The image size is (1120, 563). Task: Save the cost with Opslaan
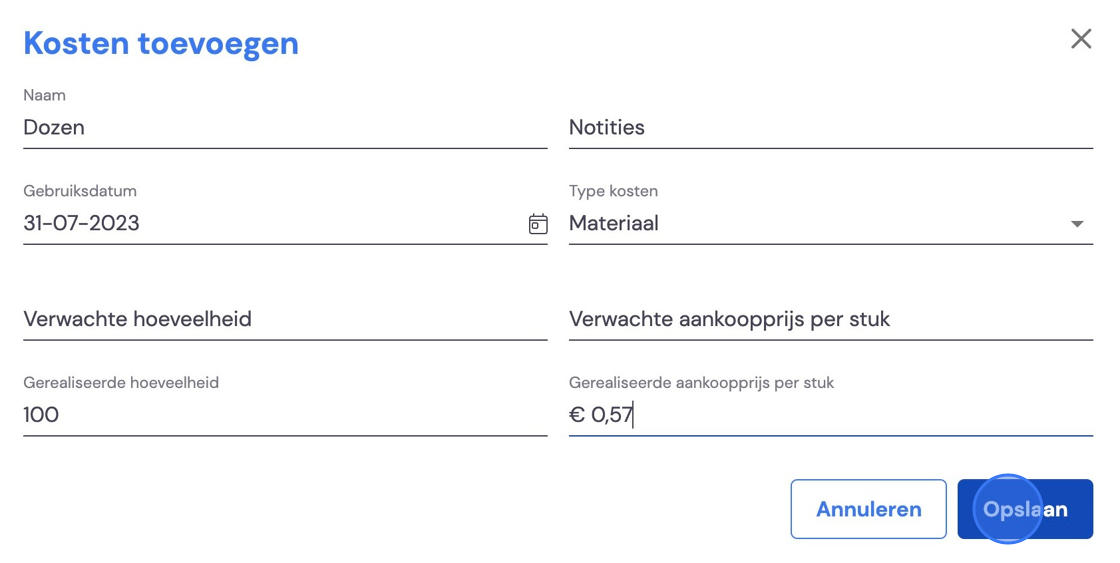pos(1025,509)
